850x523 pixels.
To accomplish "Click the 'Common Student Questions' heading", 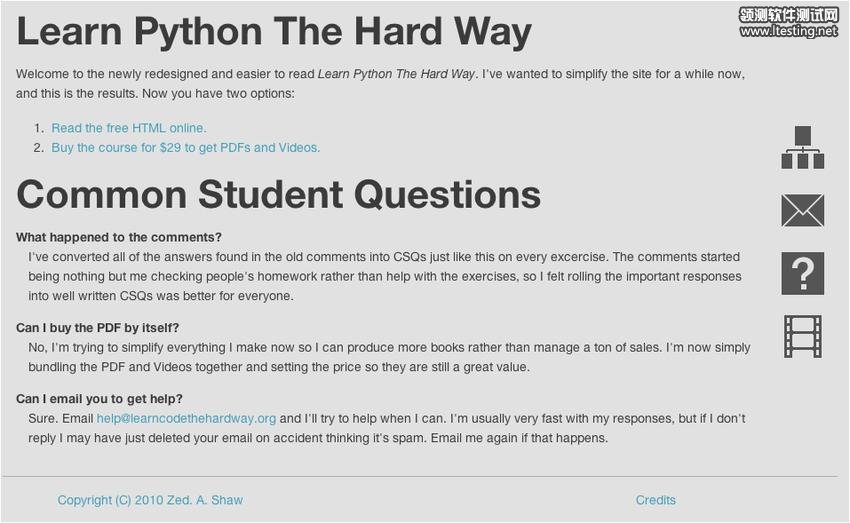I will (278, 194).
